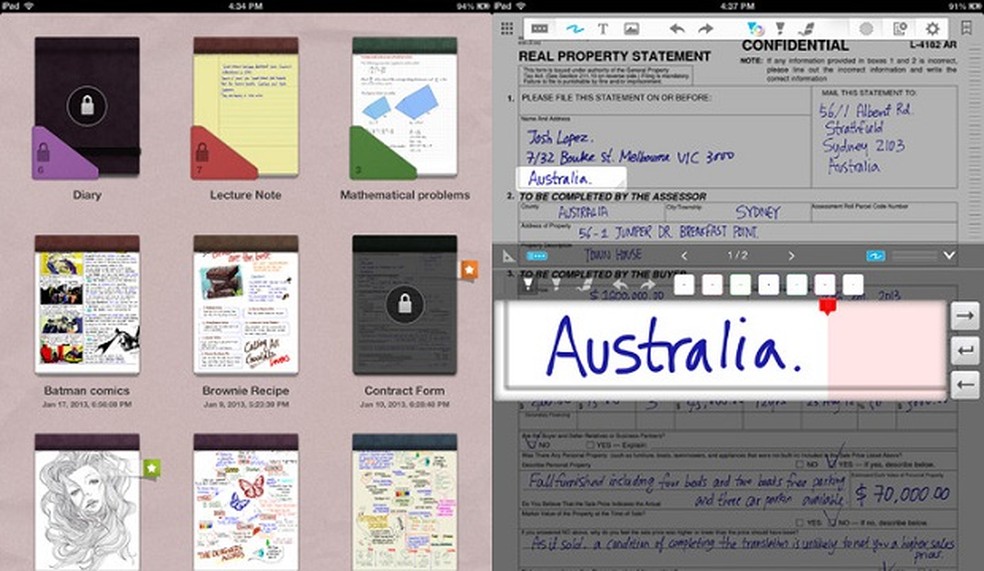Select white pen in zoom panel toolbar
Screen dimensions: 984x571
point(528,285)
